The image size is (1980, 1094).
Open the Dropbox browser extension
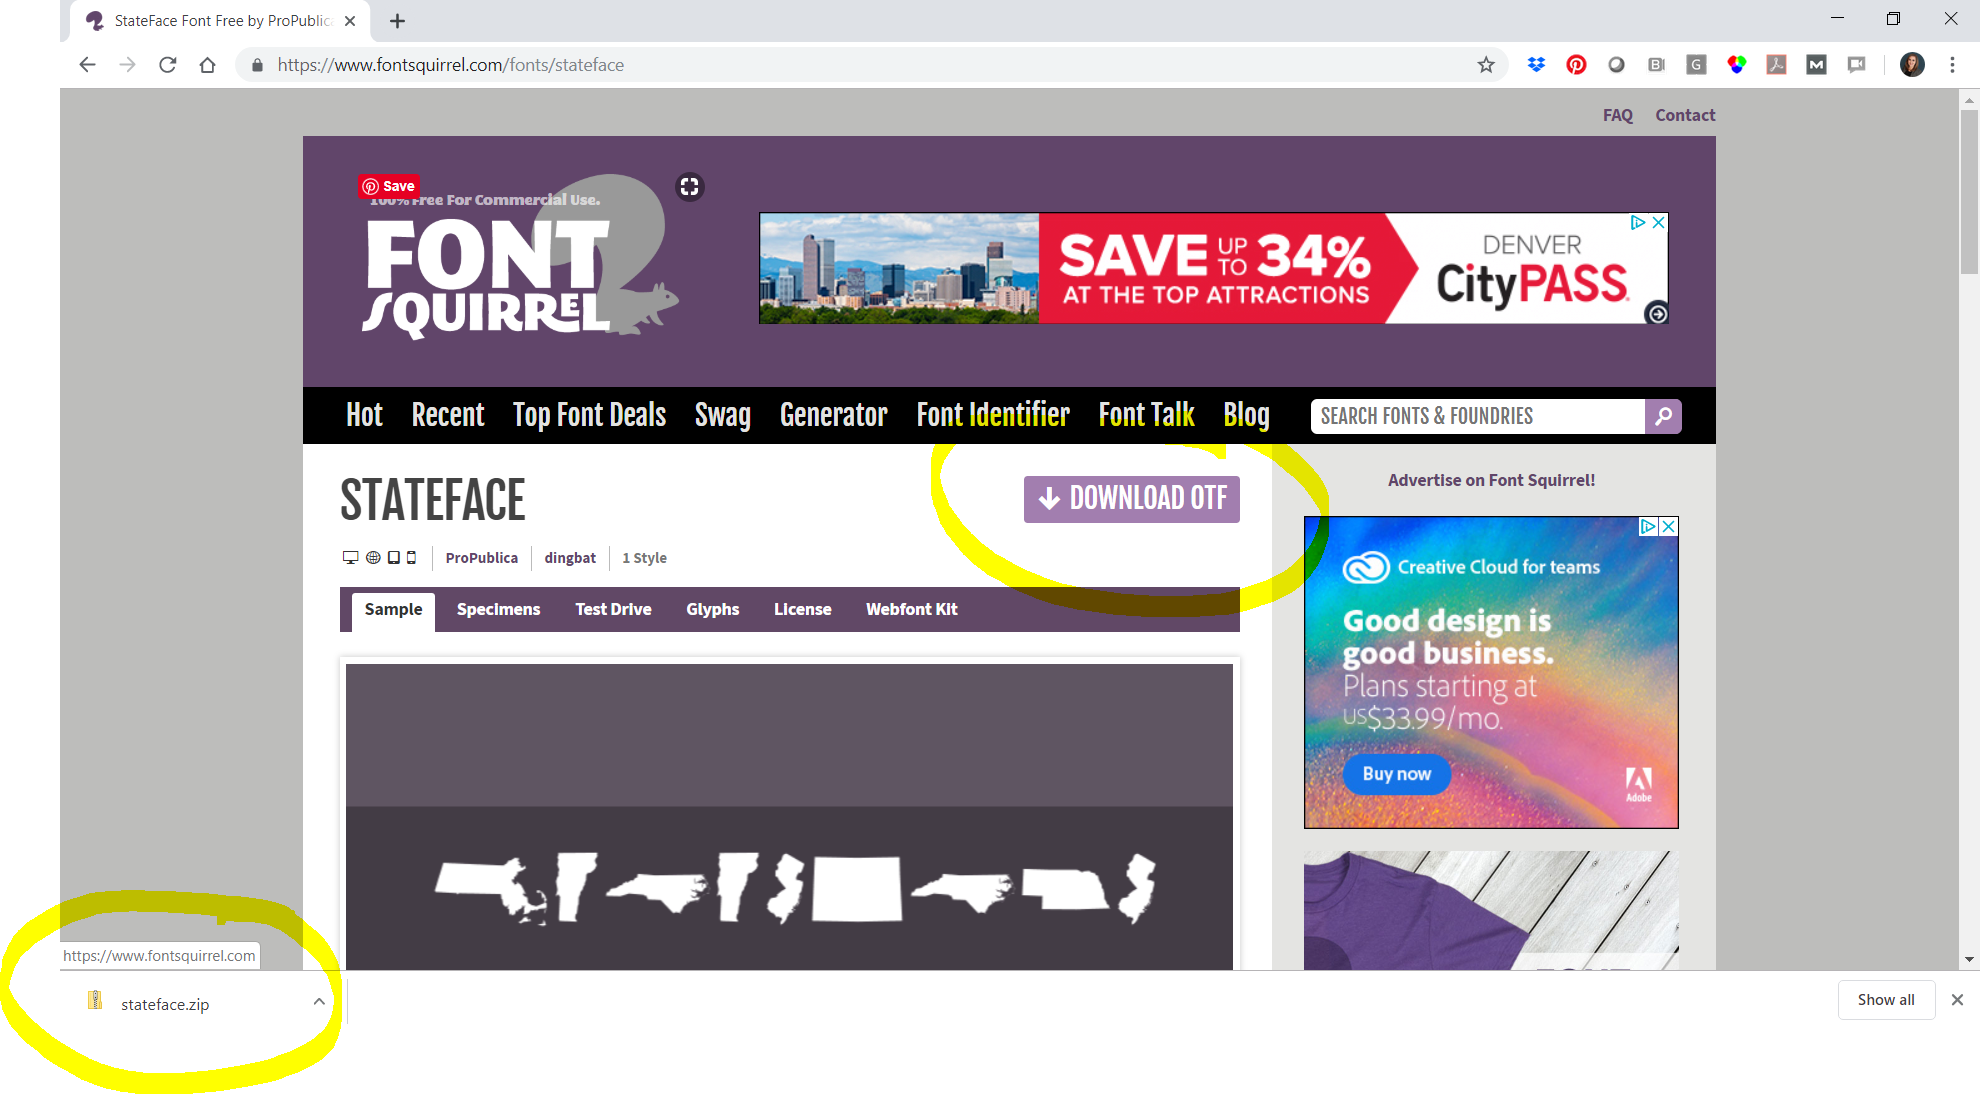1537,64
